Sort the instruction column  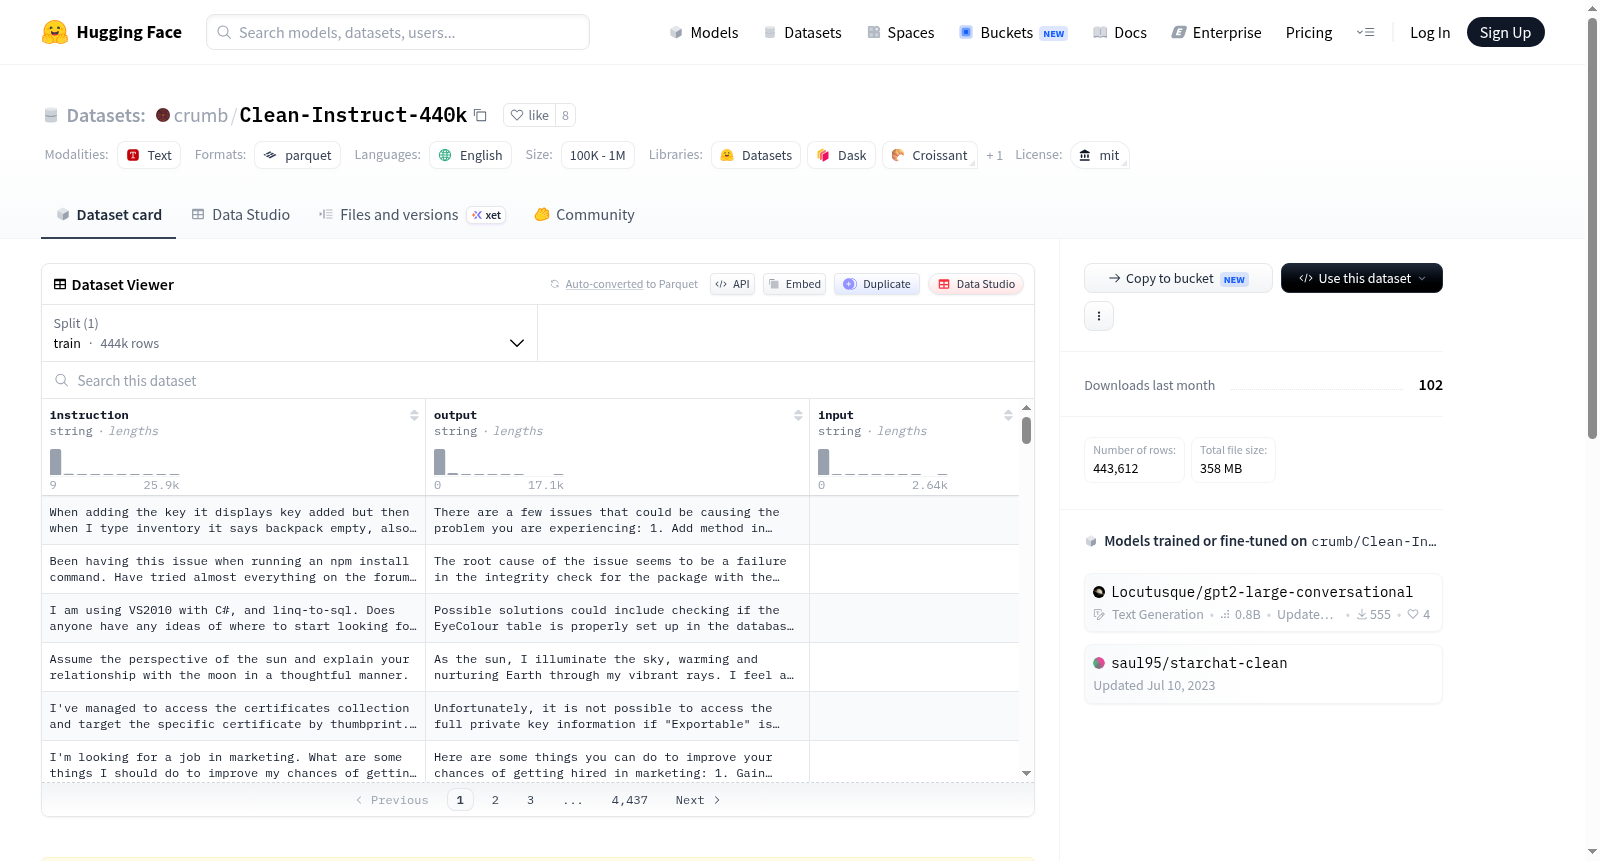414,415
